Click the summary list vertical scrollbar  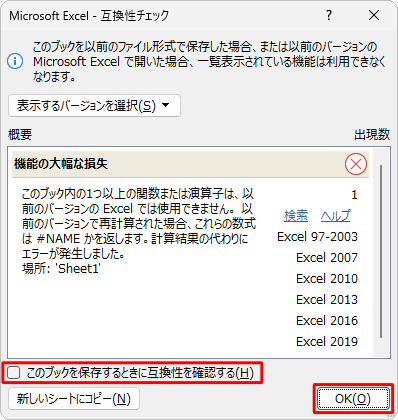(381, 252)
